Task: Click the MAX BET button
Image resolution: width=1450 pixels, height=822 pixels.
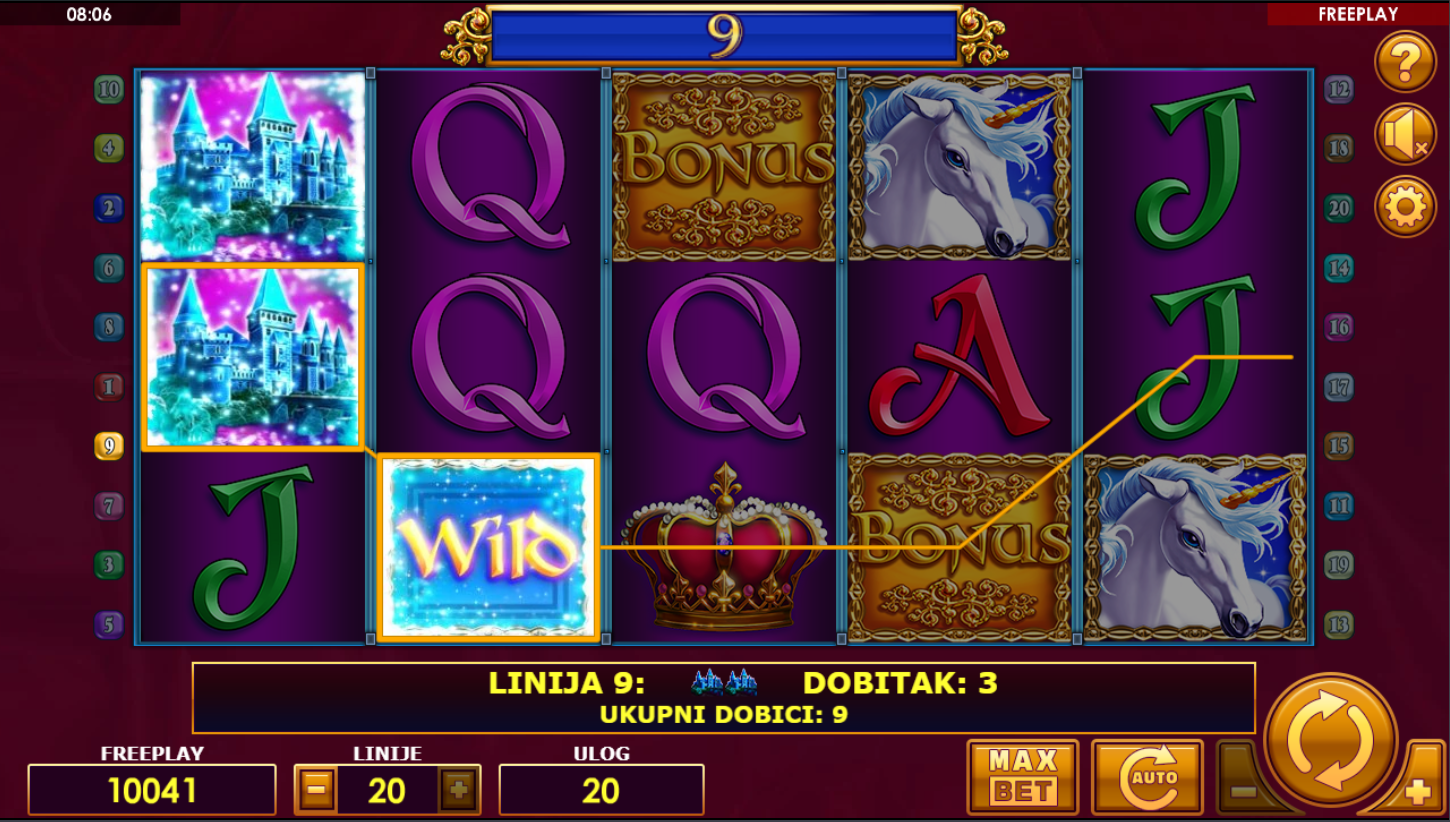Action: (x=1023, y=777)
